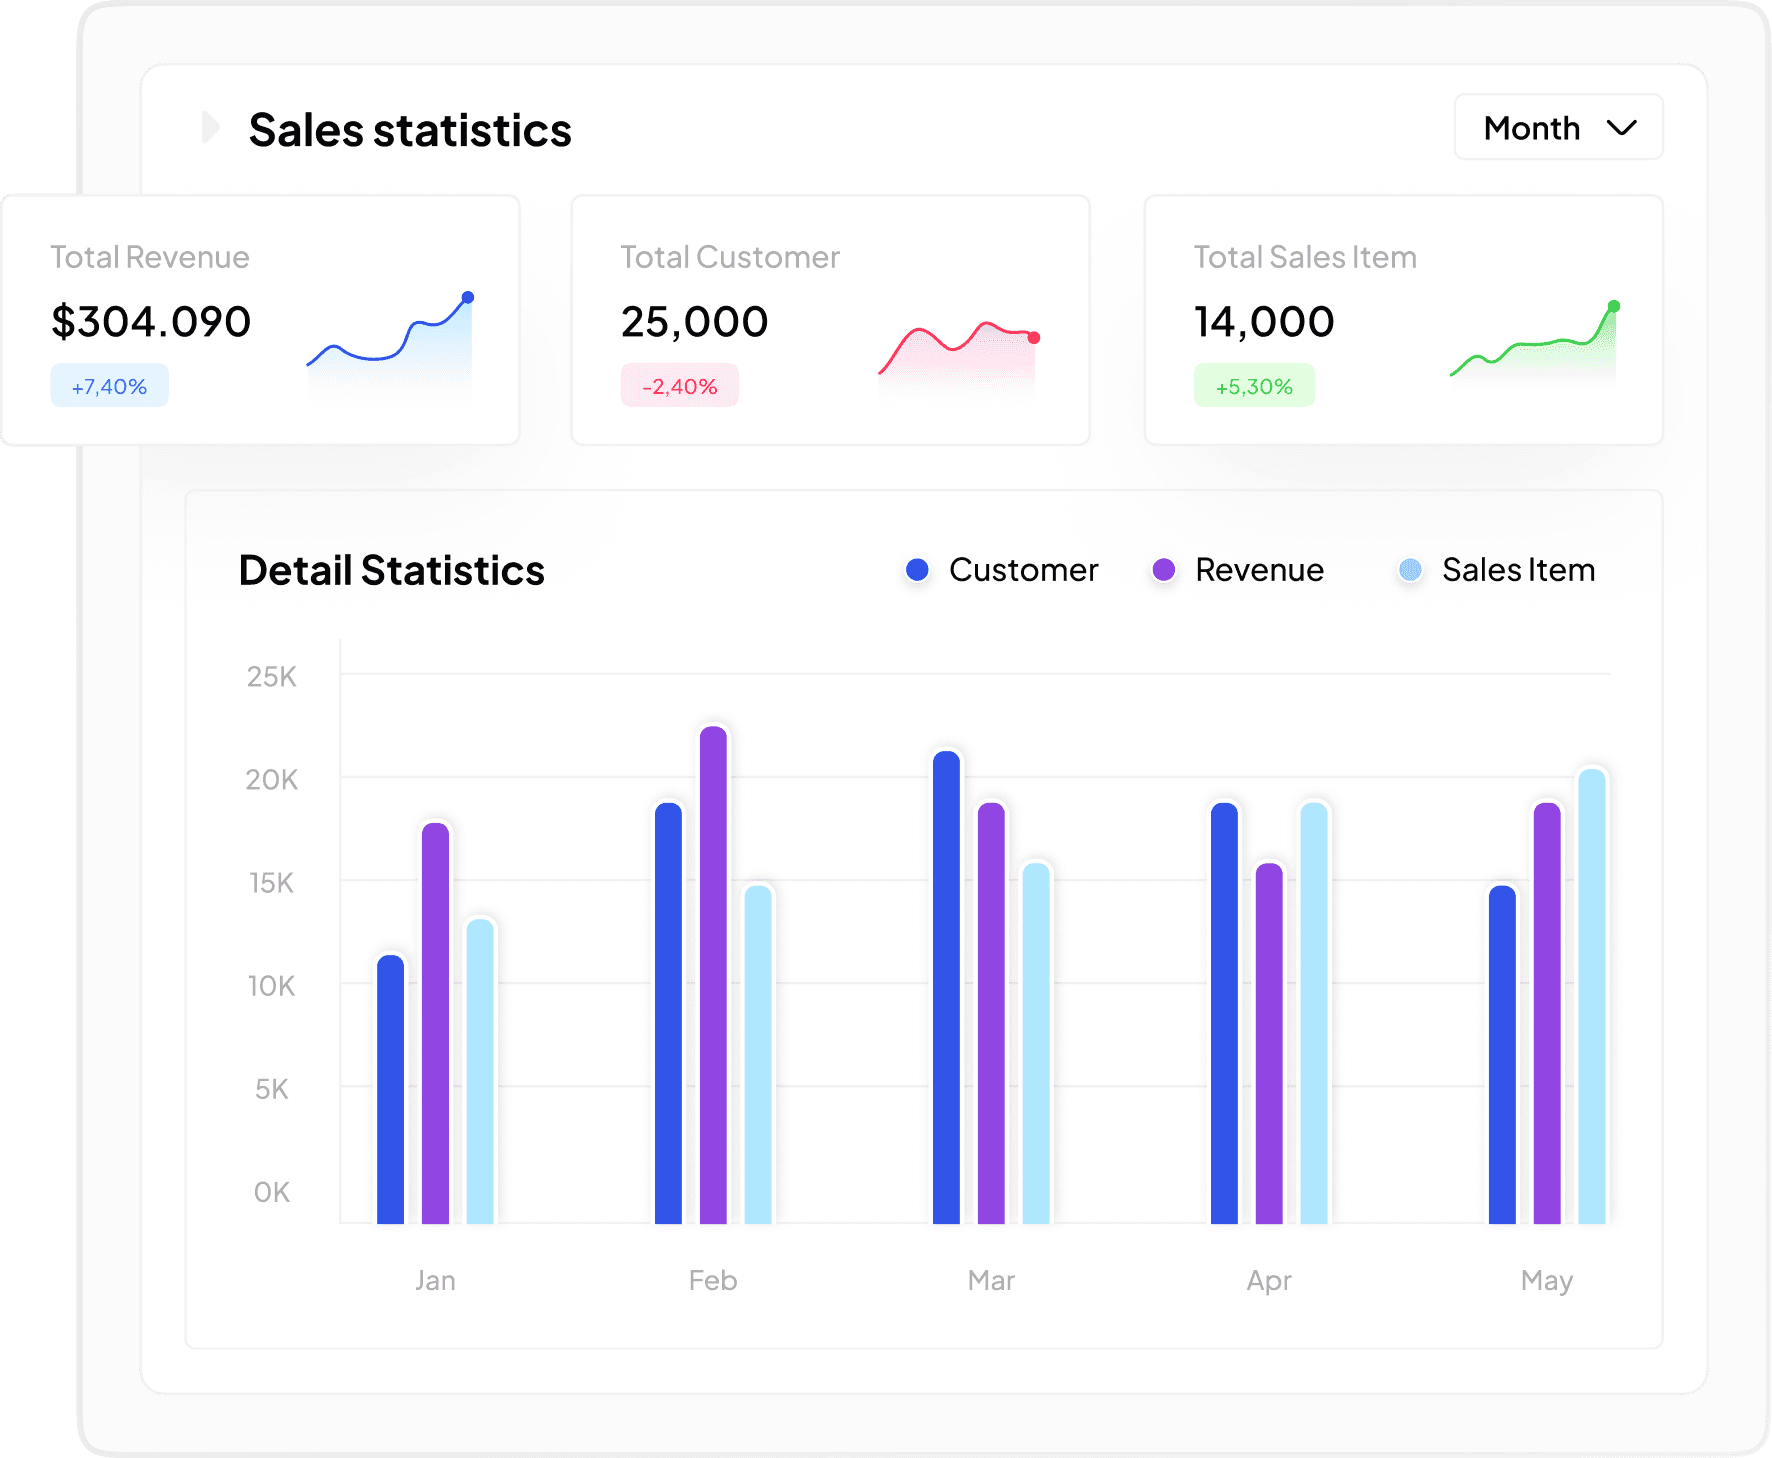Screen dimensions: 1772x1458
Task: Click the -2,40% customer change badge
Action: click(680, 385)
